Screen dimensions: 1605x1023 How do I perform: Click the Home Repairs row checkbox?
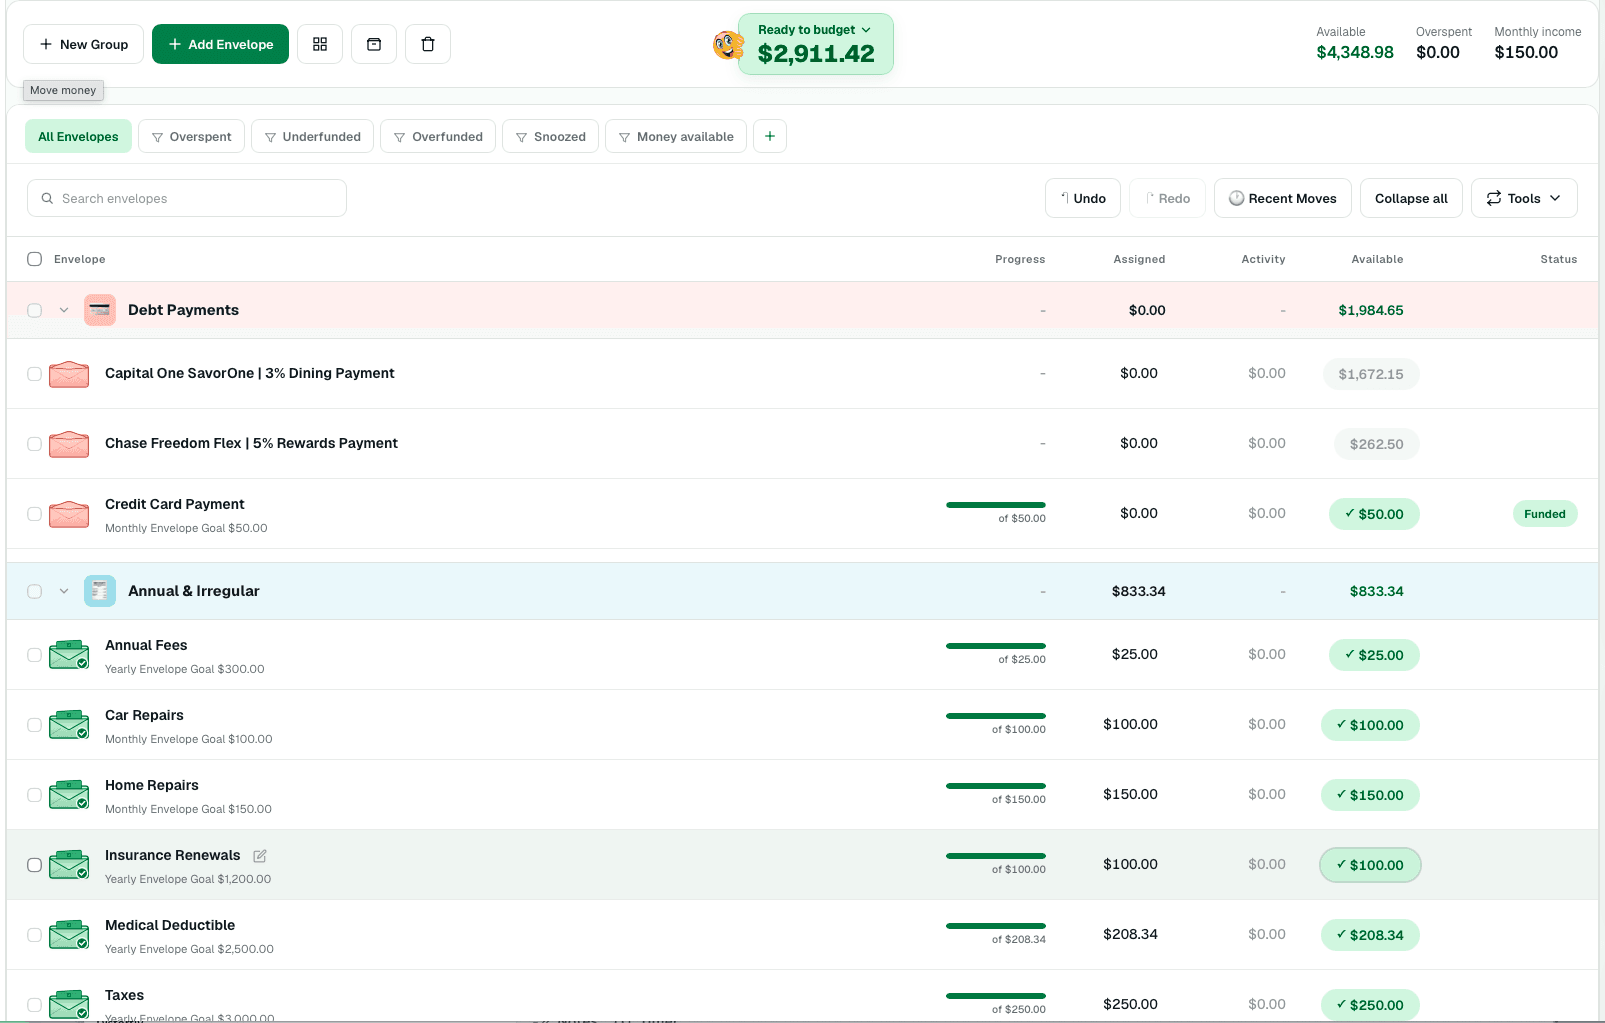pyautogui.click(x=34, y=795)
